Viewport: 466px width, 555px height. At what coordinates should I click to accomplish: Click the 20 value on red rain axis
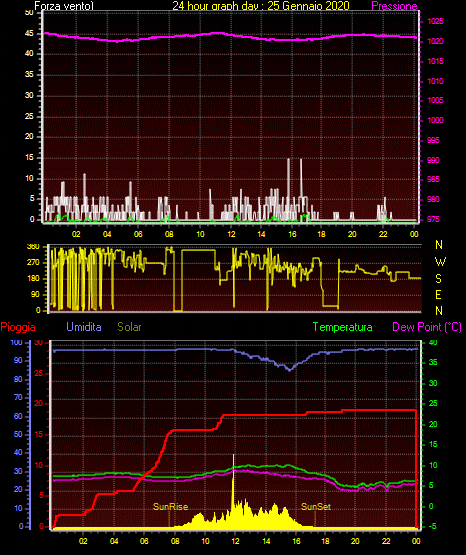[39, 404]
